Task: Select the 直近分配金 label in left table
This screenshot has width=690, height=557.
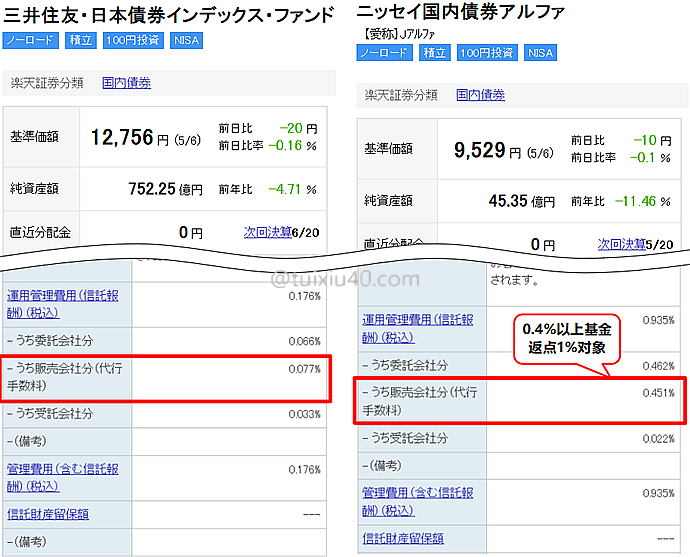Action: (40, 232)
